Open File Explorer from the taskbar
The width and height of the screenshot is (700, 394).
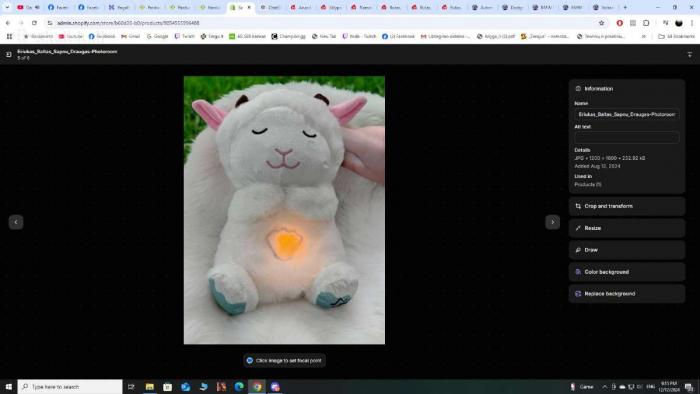tap(150, 386)
